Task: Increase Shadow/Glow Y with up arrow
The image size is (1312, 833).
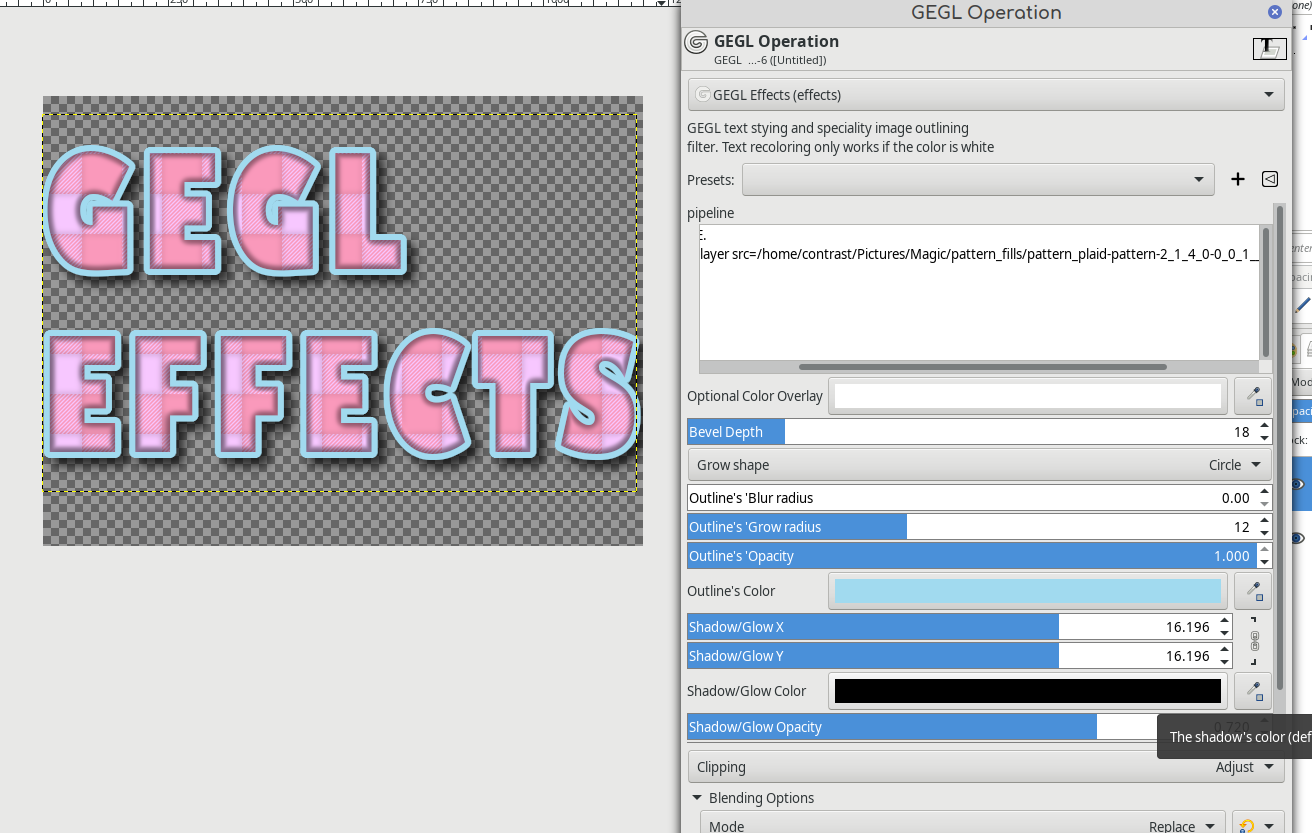Action: tap(1224, 650)
